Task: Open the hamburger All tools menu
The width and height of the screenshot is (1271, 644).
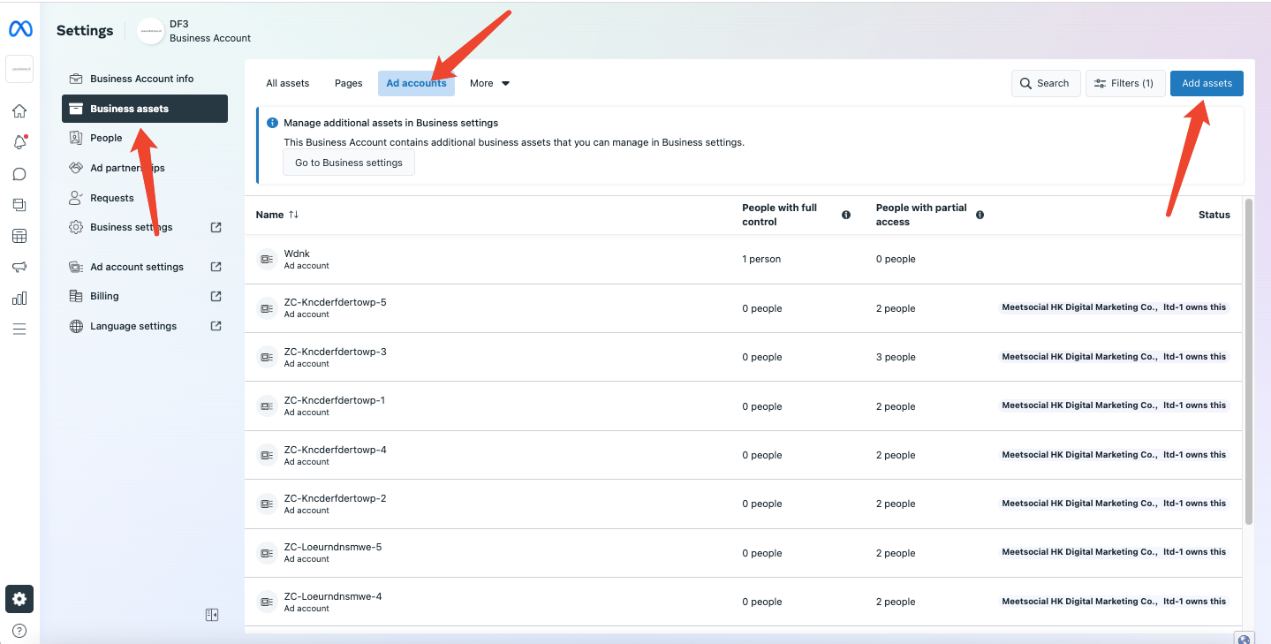Action: pyautogui.click(x=19, y=329)
